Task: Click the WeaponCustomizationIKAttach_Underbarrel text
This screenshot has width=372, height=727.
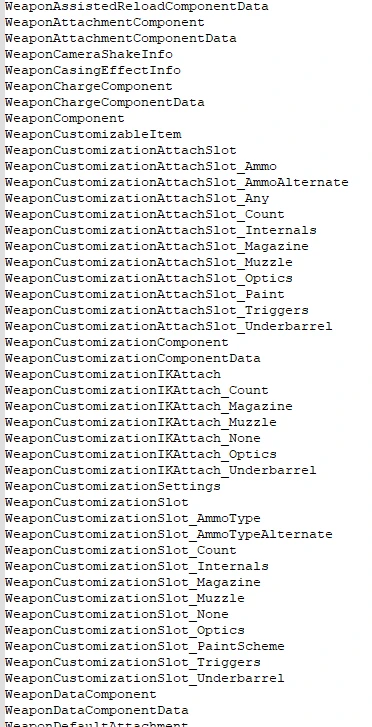Action: point(160,470)
